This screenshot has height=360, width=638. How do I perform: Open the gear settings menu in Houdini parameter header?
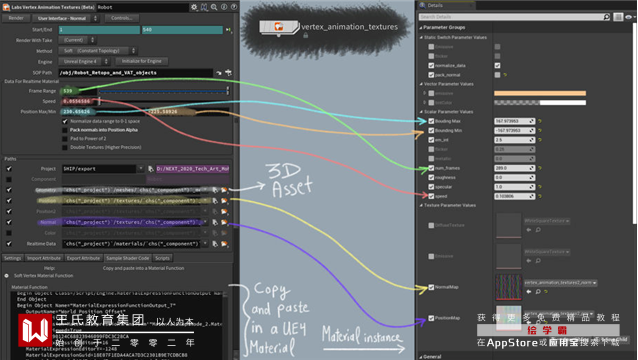[194, 7]
